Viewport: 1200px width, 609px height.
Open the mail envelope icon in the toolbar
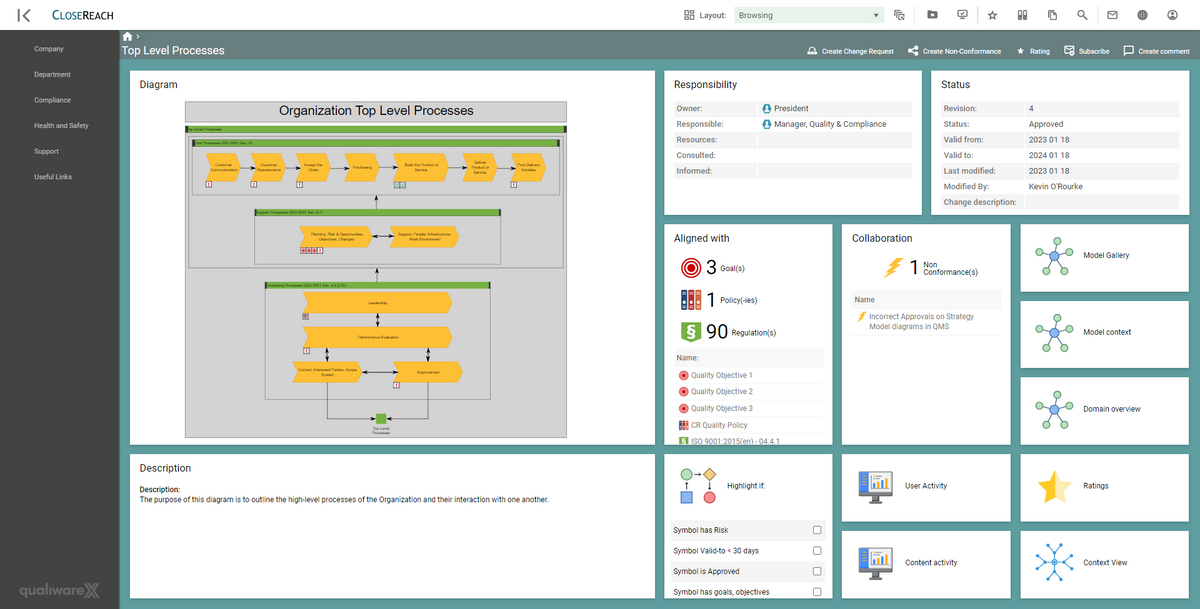1112,15
